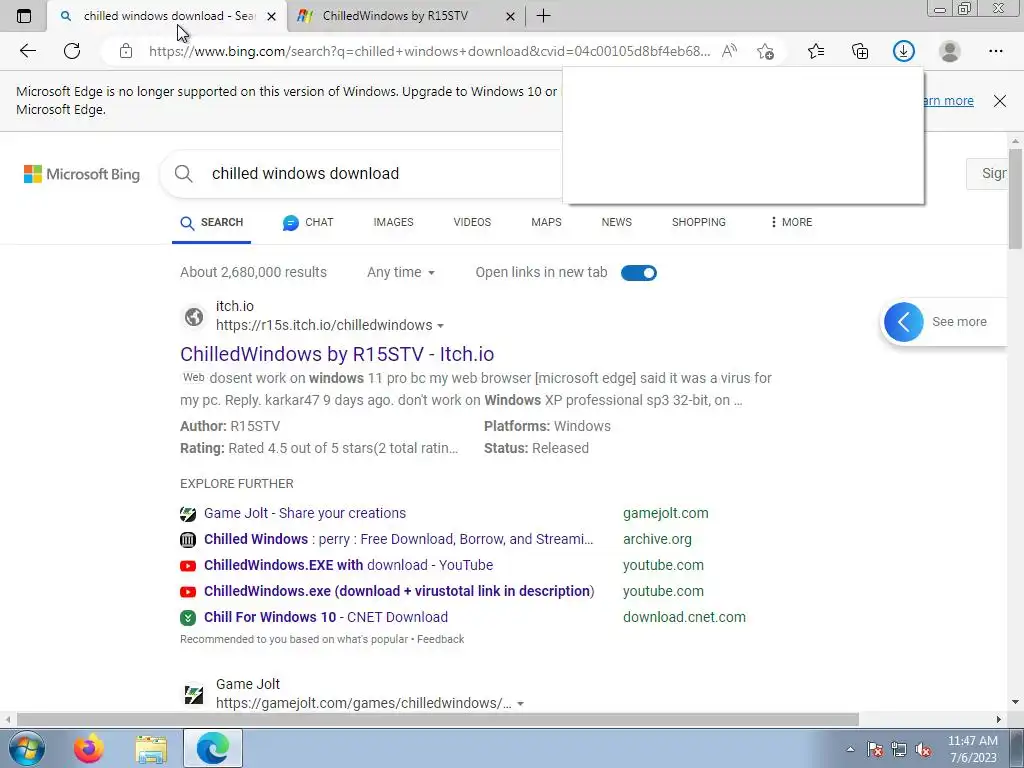Screen dimensions: 1024x768
Task: Click the Bing search magnifier icon
Action: (x=184, y=174)
